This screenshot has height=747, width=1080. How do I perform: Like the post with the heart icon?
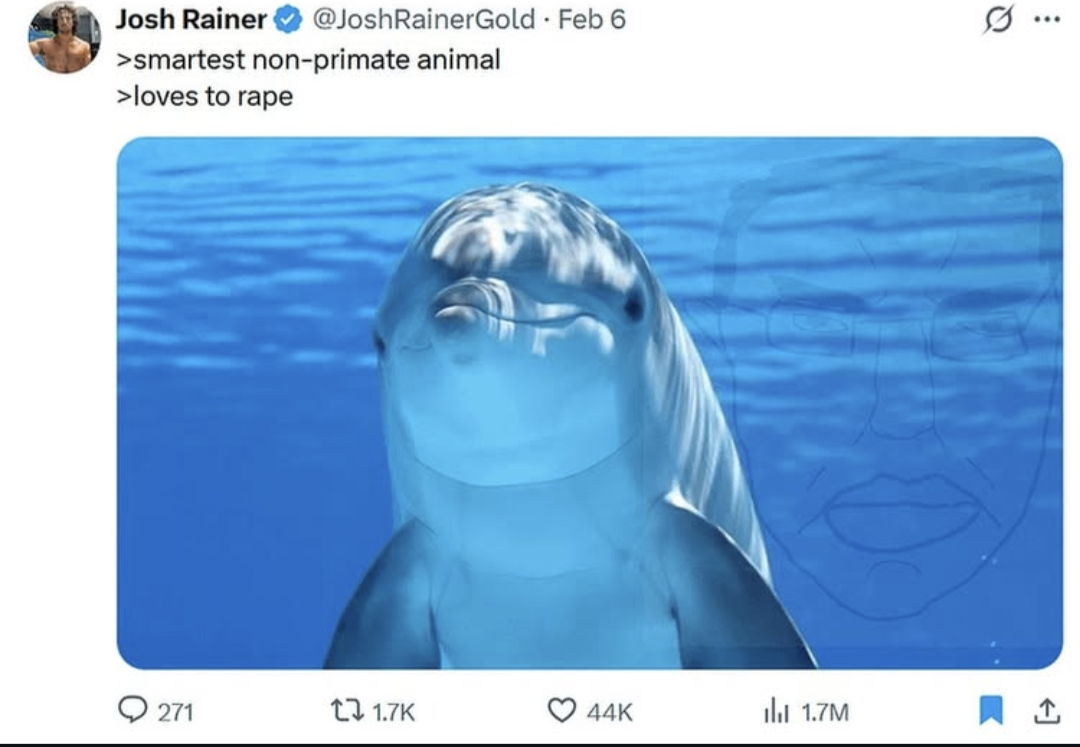point(563,710)
